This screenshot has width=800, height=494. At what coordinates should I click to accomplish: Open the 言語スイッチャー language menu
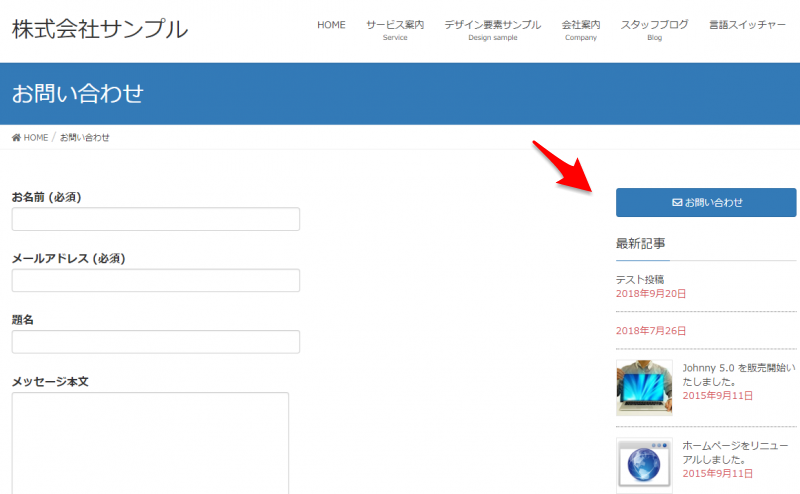coord(747,25)
